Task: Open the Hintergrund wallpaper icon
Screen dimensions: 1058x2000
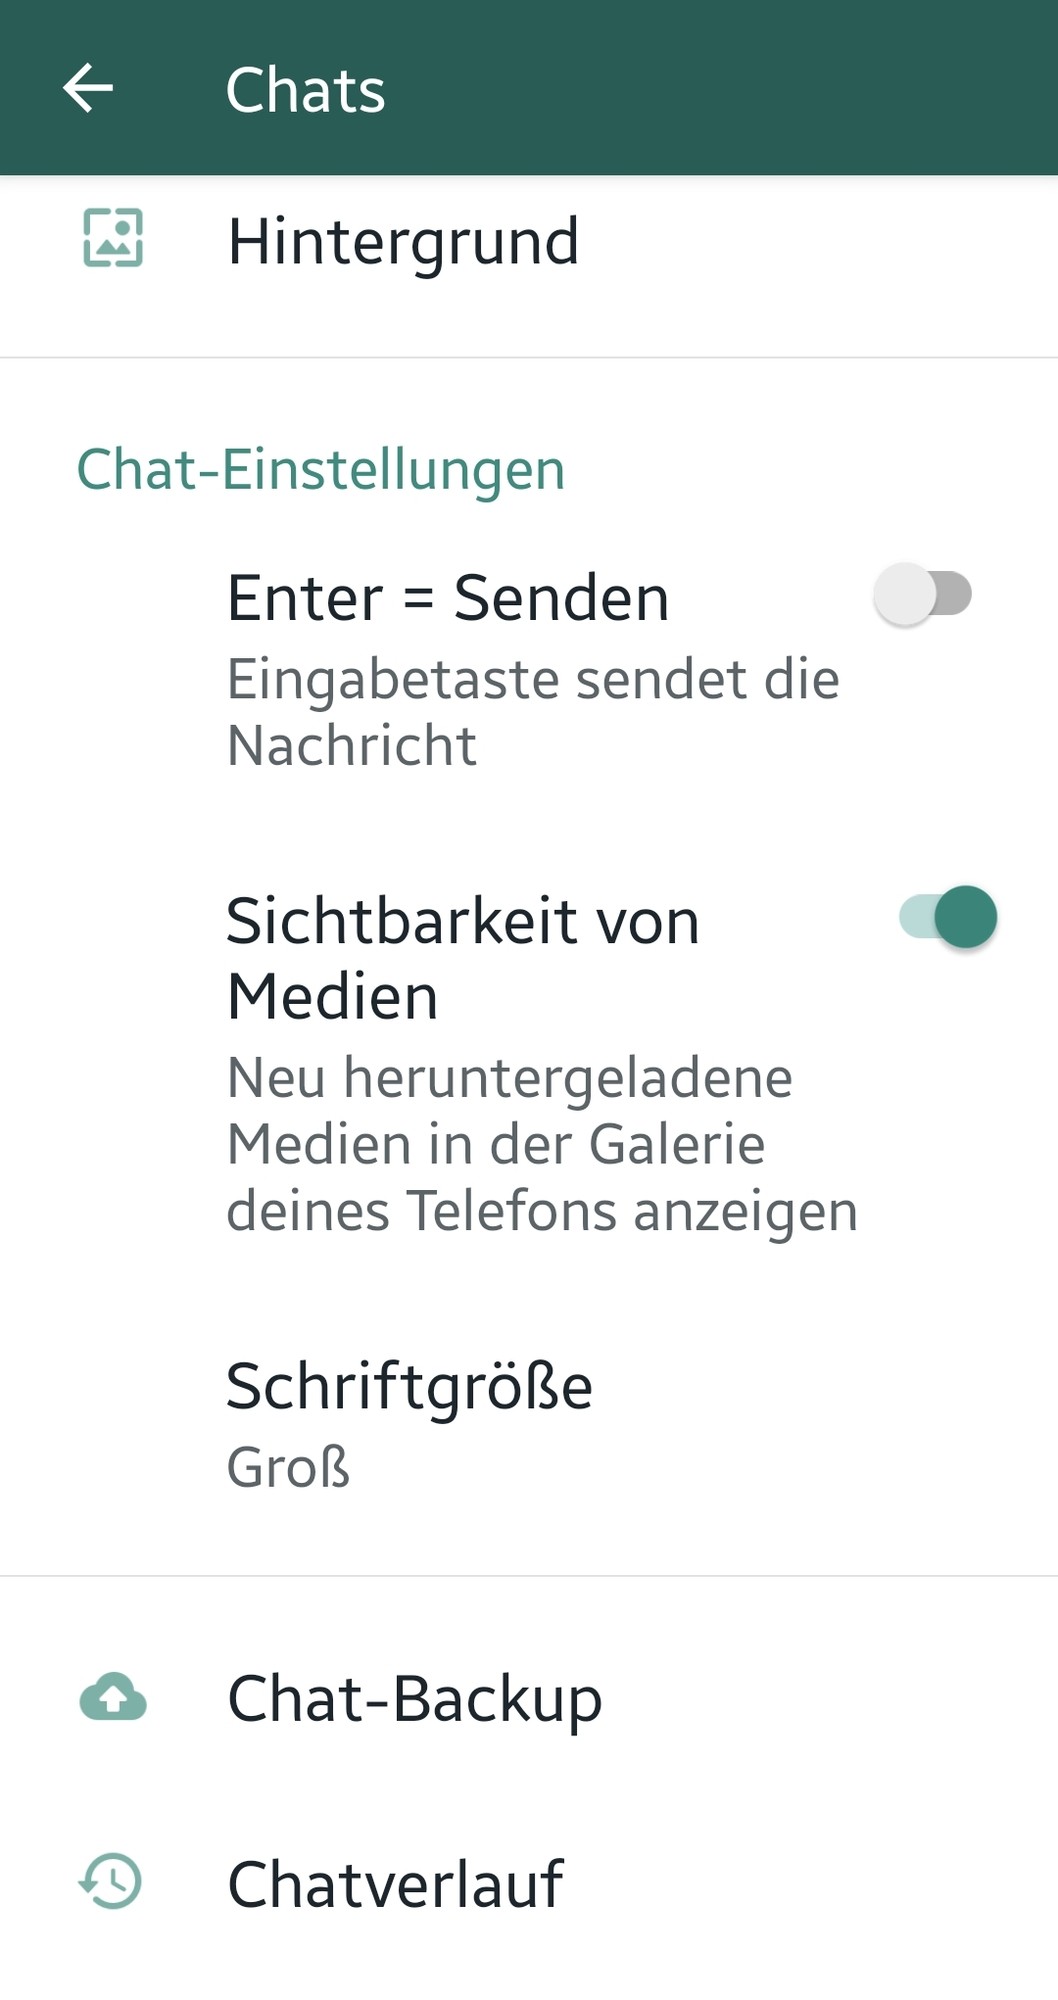Action: pos(113,238)
